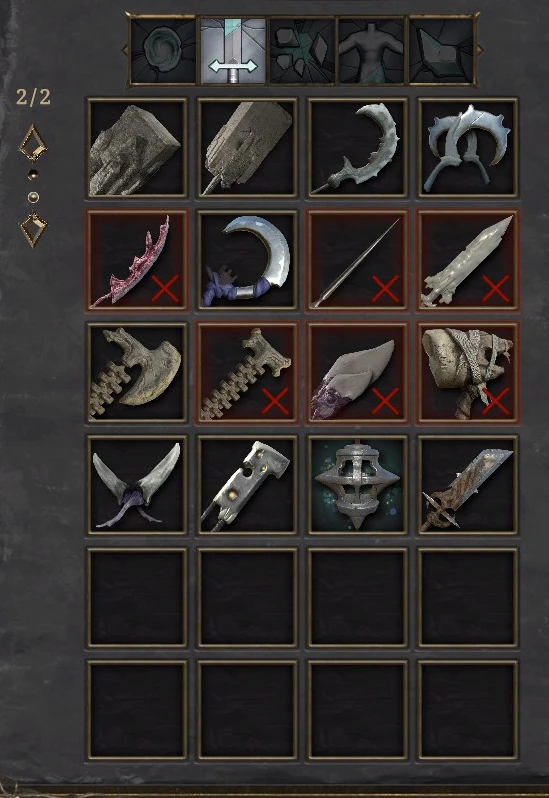Pick the spiked curved scythe weapon
This screenshot has width=549, height=798.
(x=358, y=148)
